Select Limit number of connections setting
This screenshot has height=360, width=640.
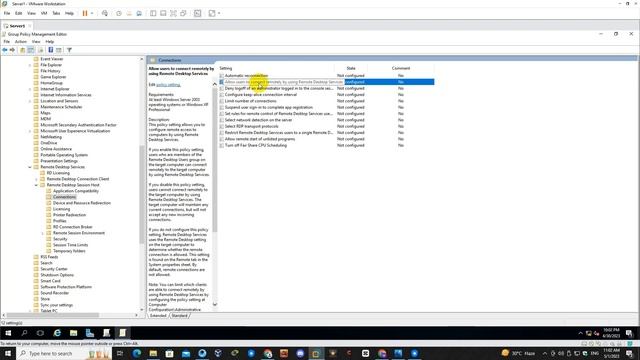click(250, 101)
